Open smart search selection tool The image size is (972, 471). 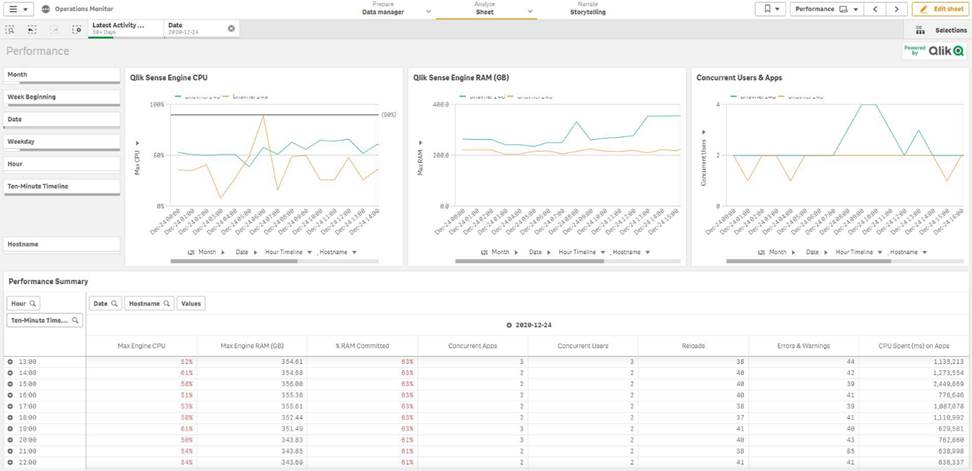point(10,29)
